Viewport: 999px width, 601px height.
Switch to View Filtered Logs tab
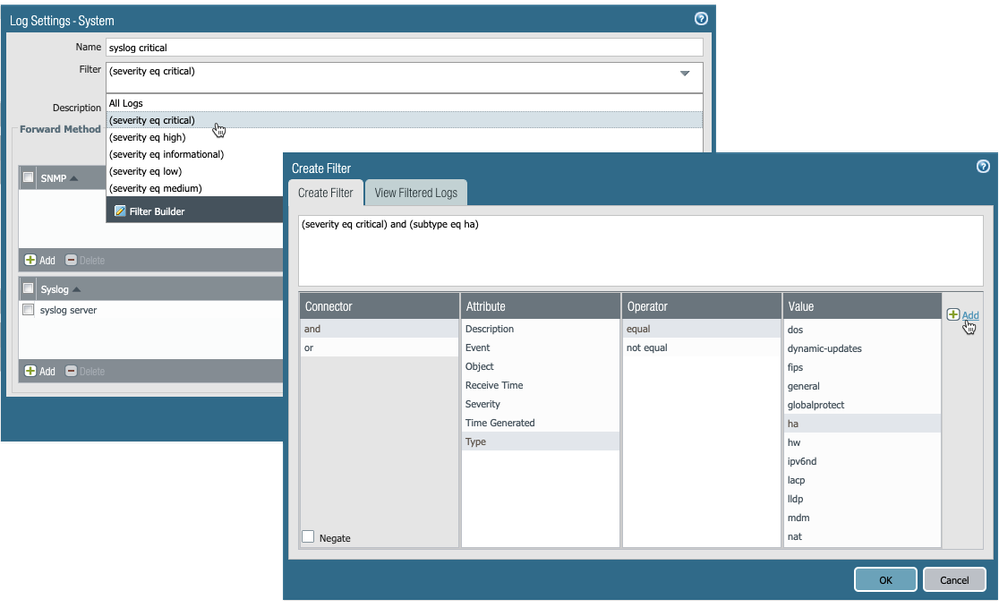(x=416, y=192)
